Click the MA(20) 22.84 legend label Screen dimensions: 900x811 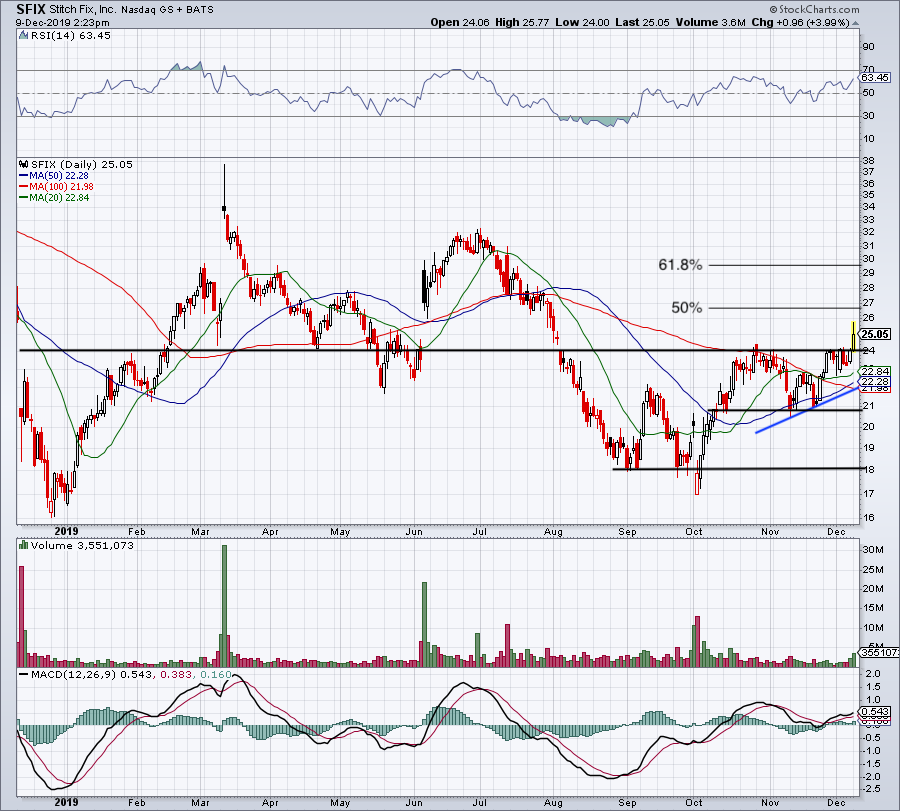(59, 198)
